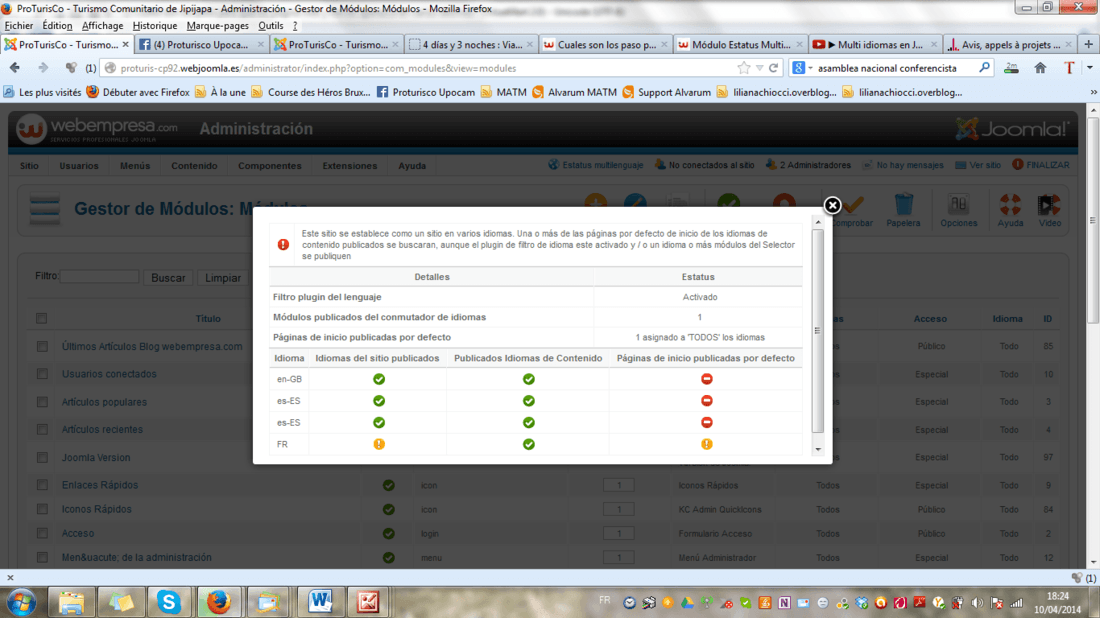This screenshot has height=618, width=1100.
Task: Open Usuarios conectados module link
Action: tap(109, 374)
